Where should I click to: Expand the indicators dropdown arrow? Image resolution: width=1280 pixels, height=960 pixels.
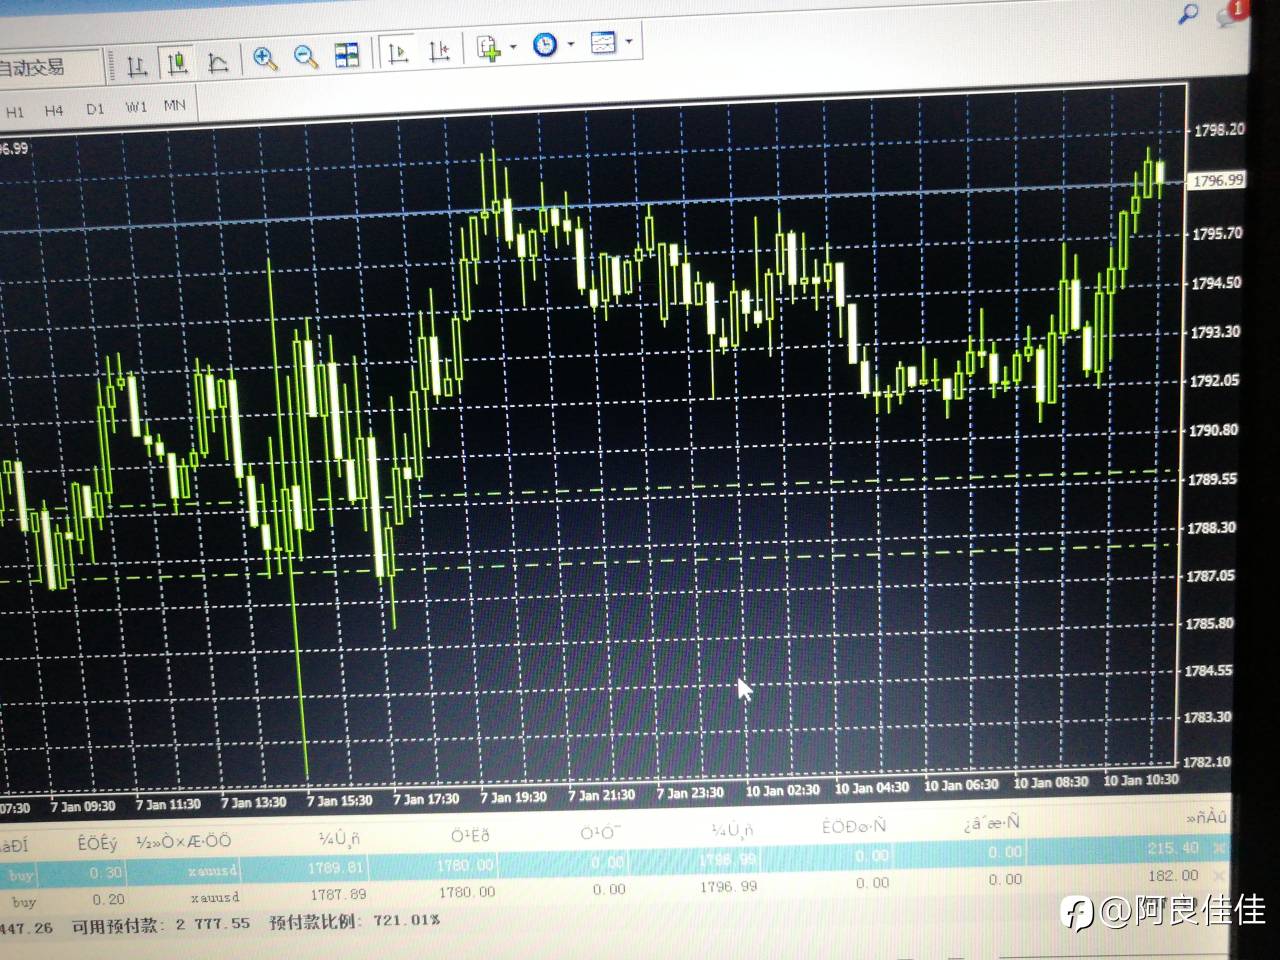pos(514,47)
